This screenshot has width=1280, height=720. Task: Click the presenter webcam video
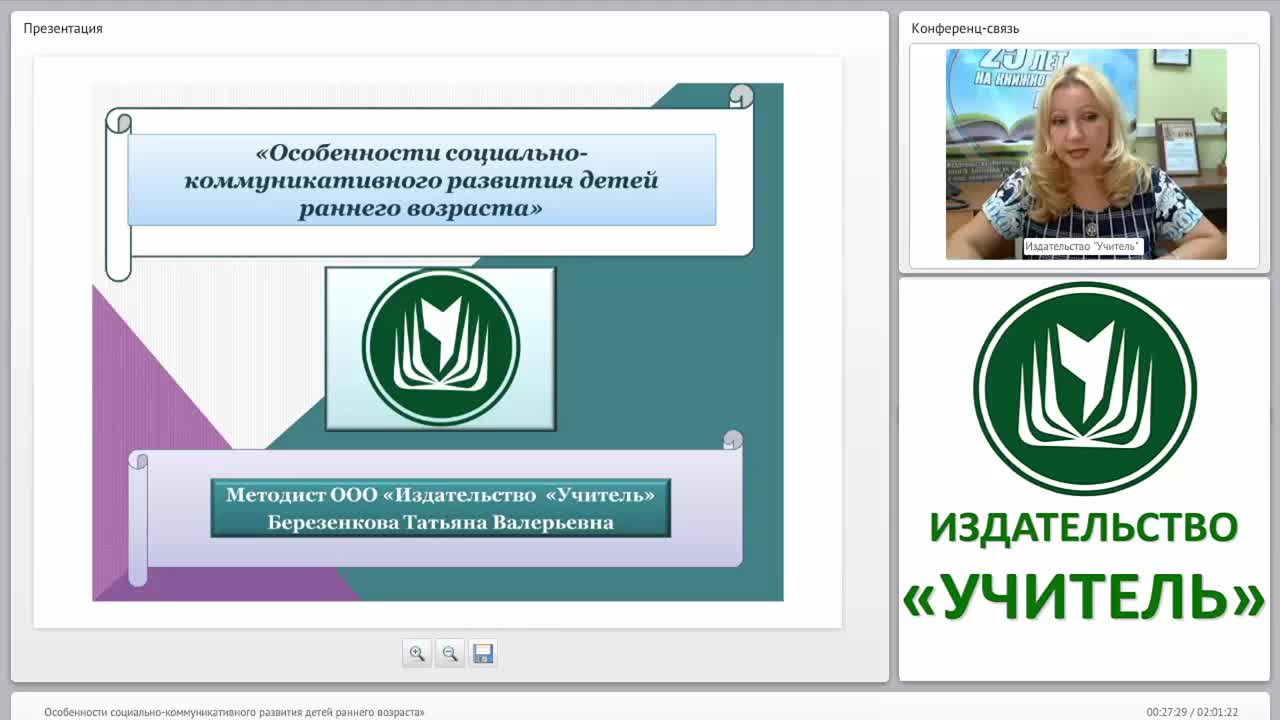pyautogui.click(x=1086, y=154)
